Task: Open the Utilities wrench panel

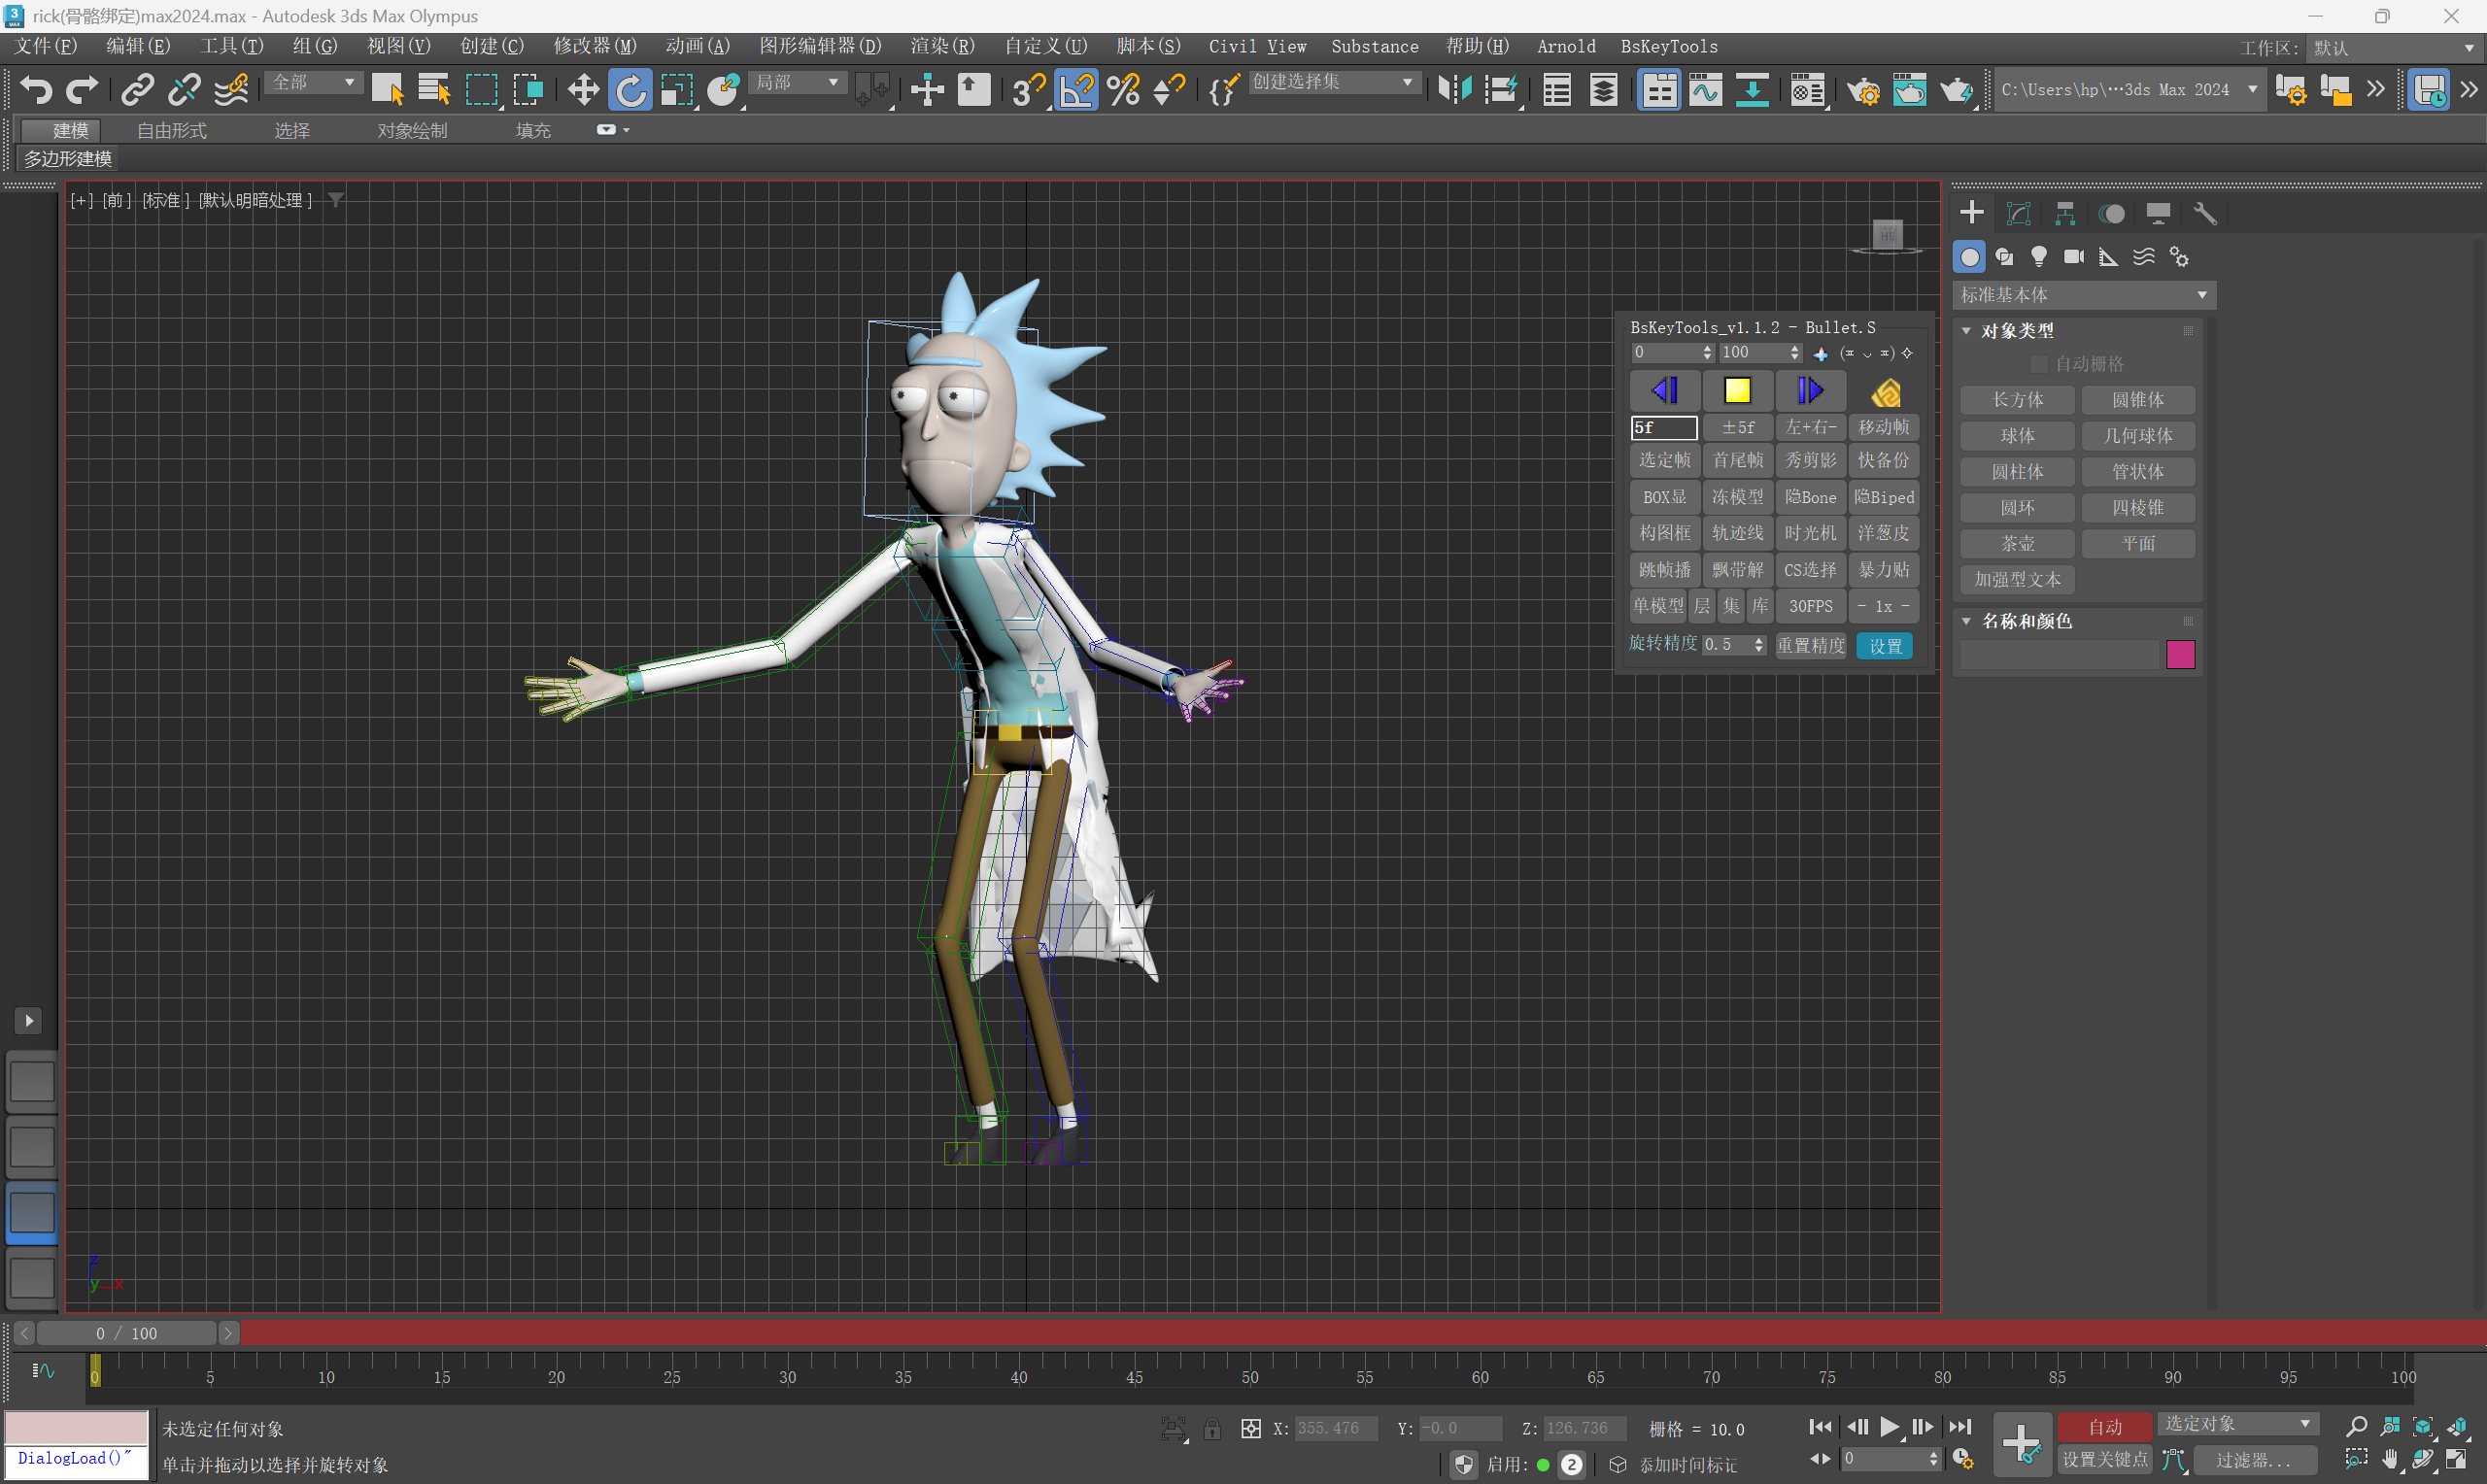Action: 2205,213
